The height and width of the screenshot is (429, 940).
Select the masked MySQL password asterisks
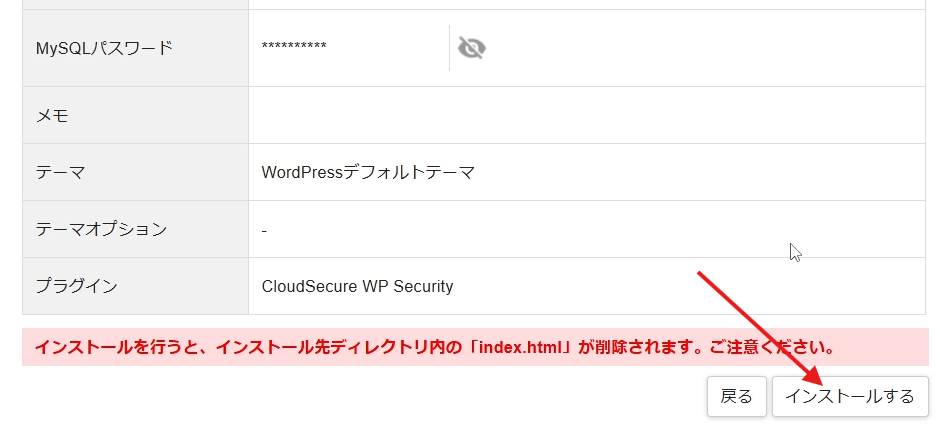294,47
